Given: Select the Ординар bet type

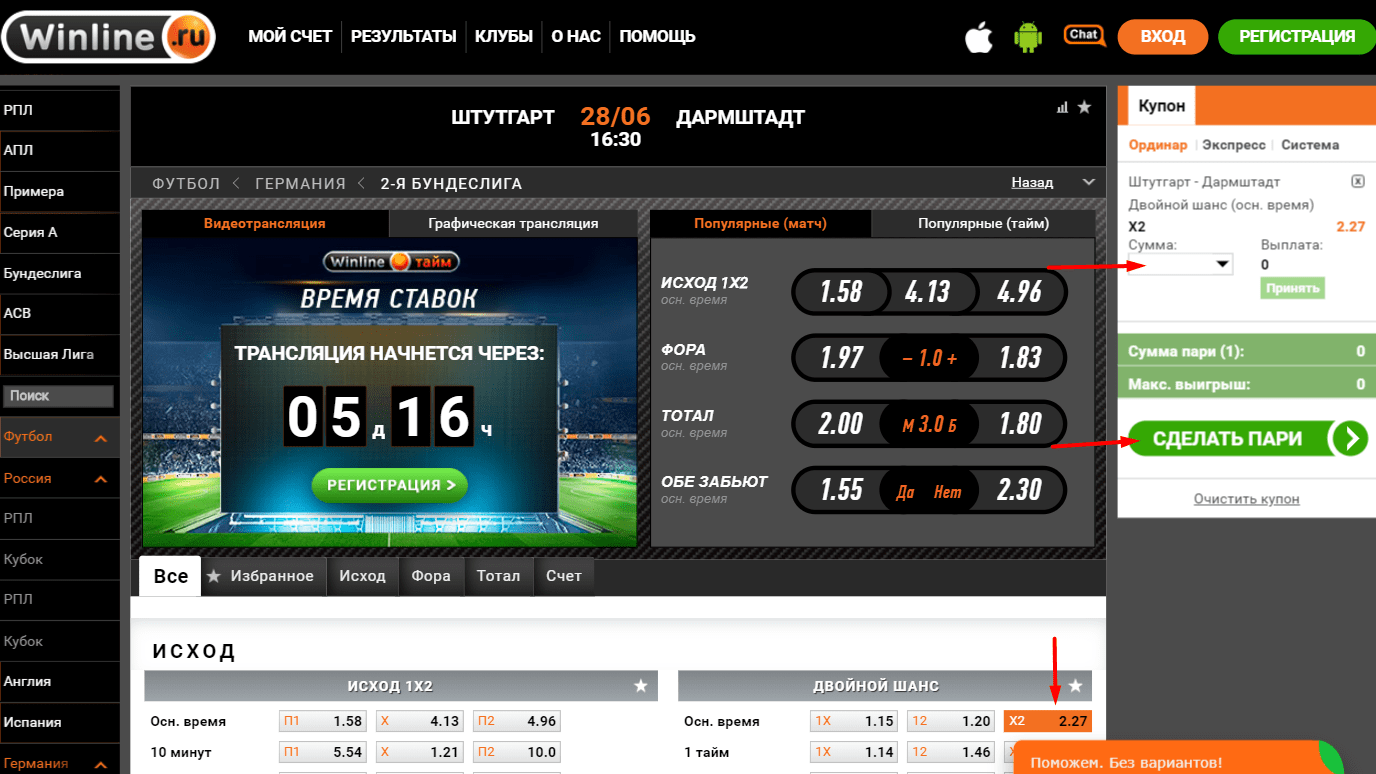Looking at the screenshot, I should pos(1158,145).
